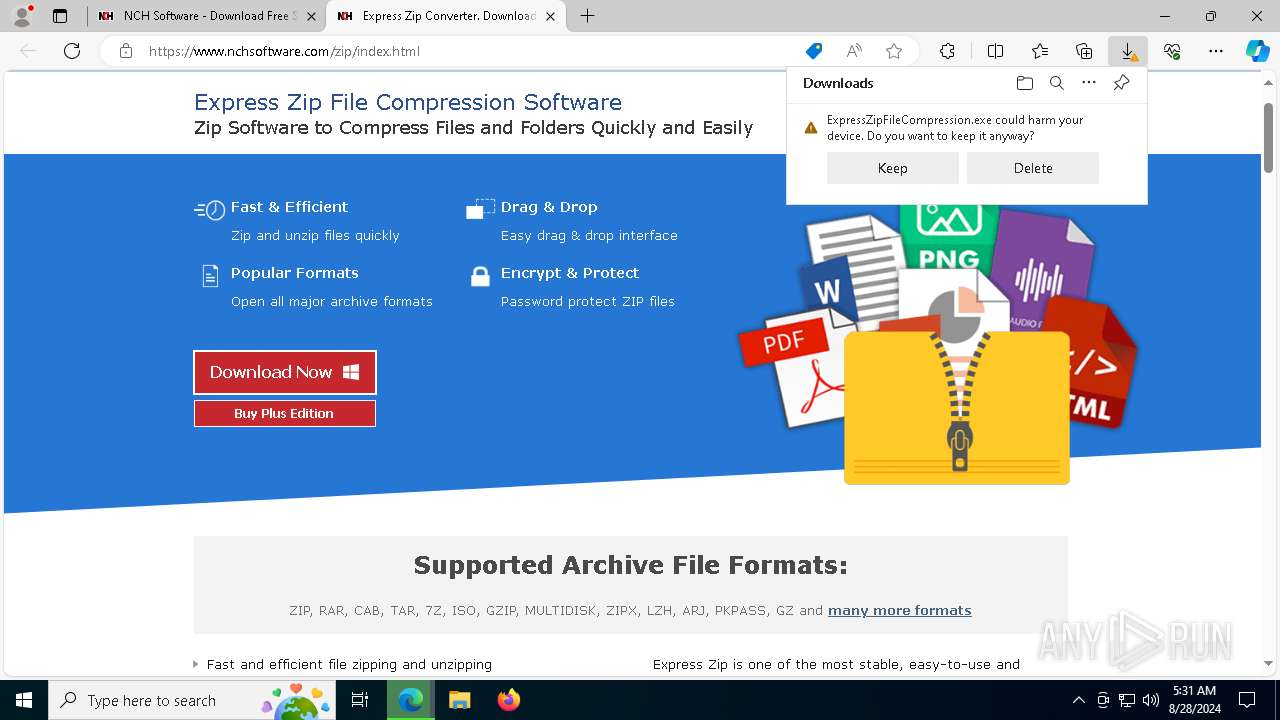The width and height of the screenshot is (1280, 720).
Task: Open more options in Downloads panel
Action: click(x=1089, y=83)
